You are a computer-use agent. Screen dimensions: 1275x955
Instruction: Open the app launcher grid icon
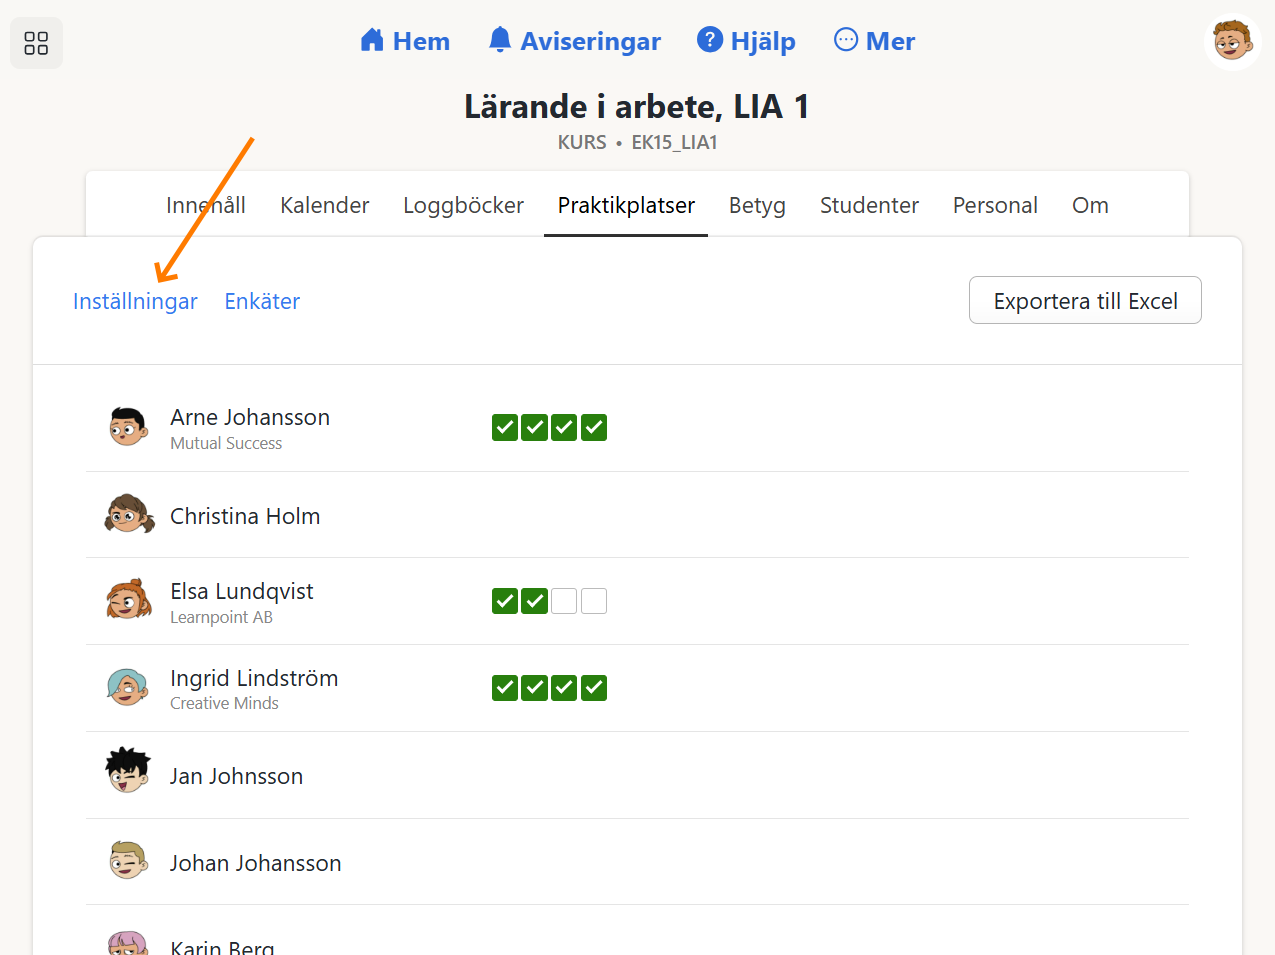(x=36, y=42)
